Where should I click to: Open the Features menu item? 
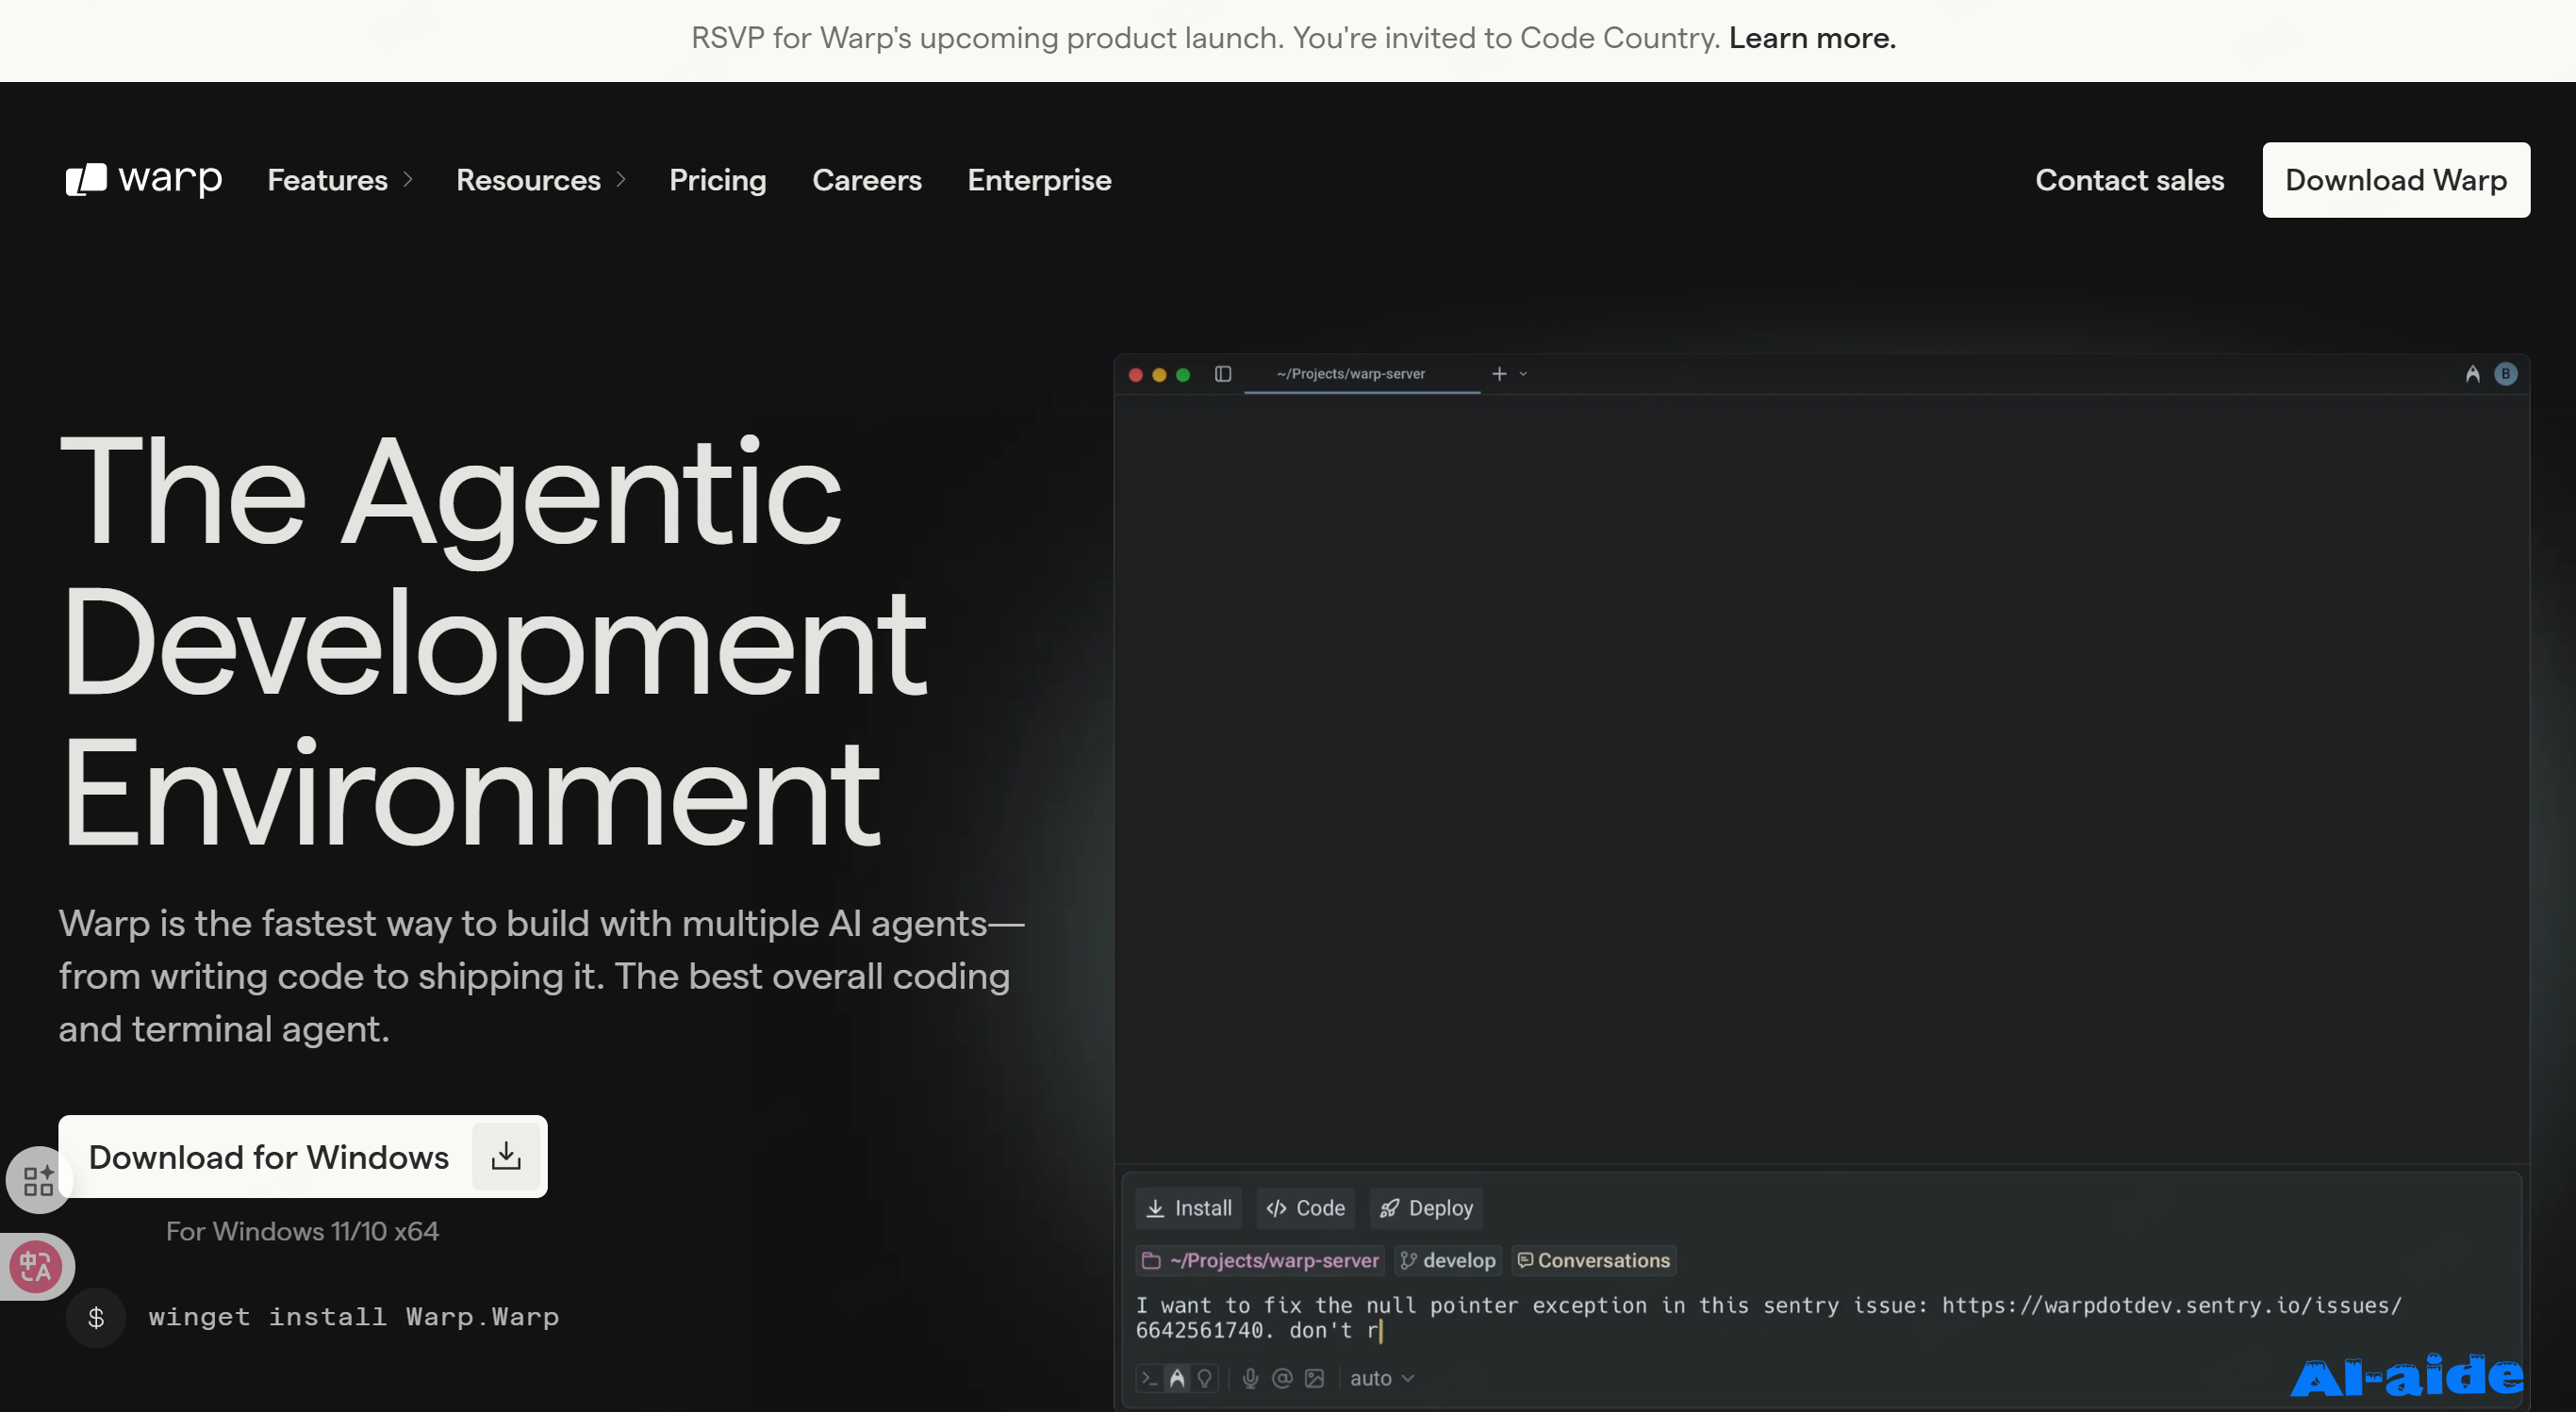coord(327,180)
